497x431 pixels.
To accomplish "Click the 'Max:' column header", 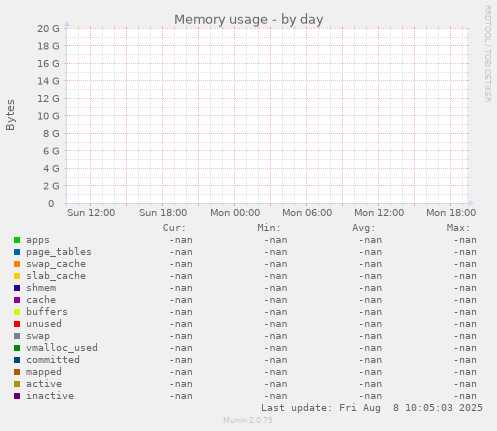I will (458, 228).
